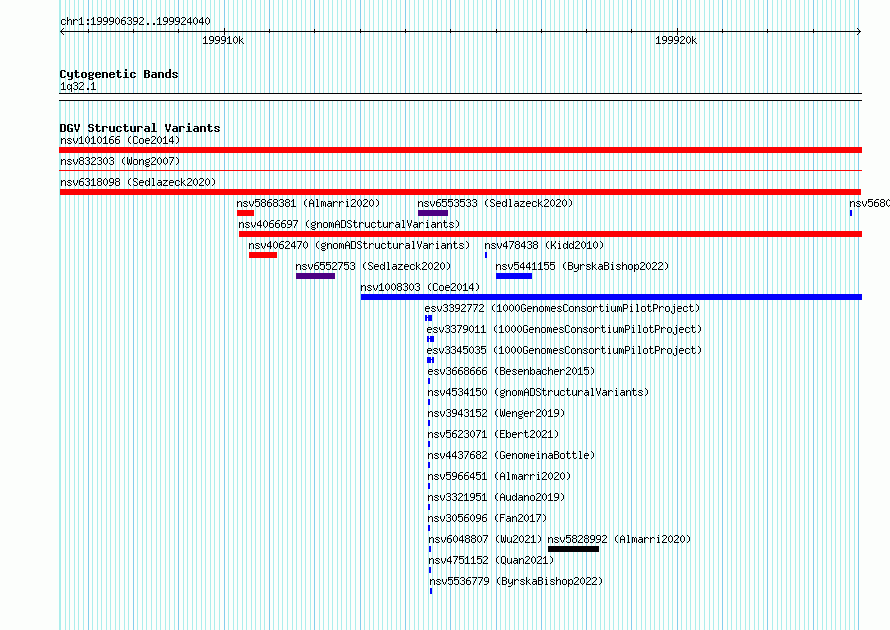Open nsv5536779 (ByrskaBishop2022) label
890x630 pixels.
click(x=516, y=581)
